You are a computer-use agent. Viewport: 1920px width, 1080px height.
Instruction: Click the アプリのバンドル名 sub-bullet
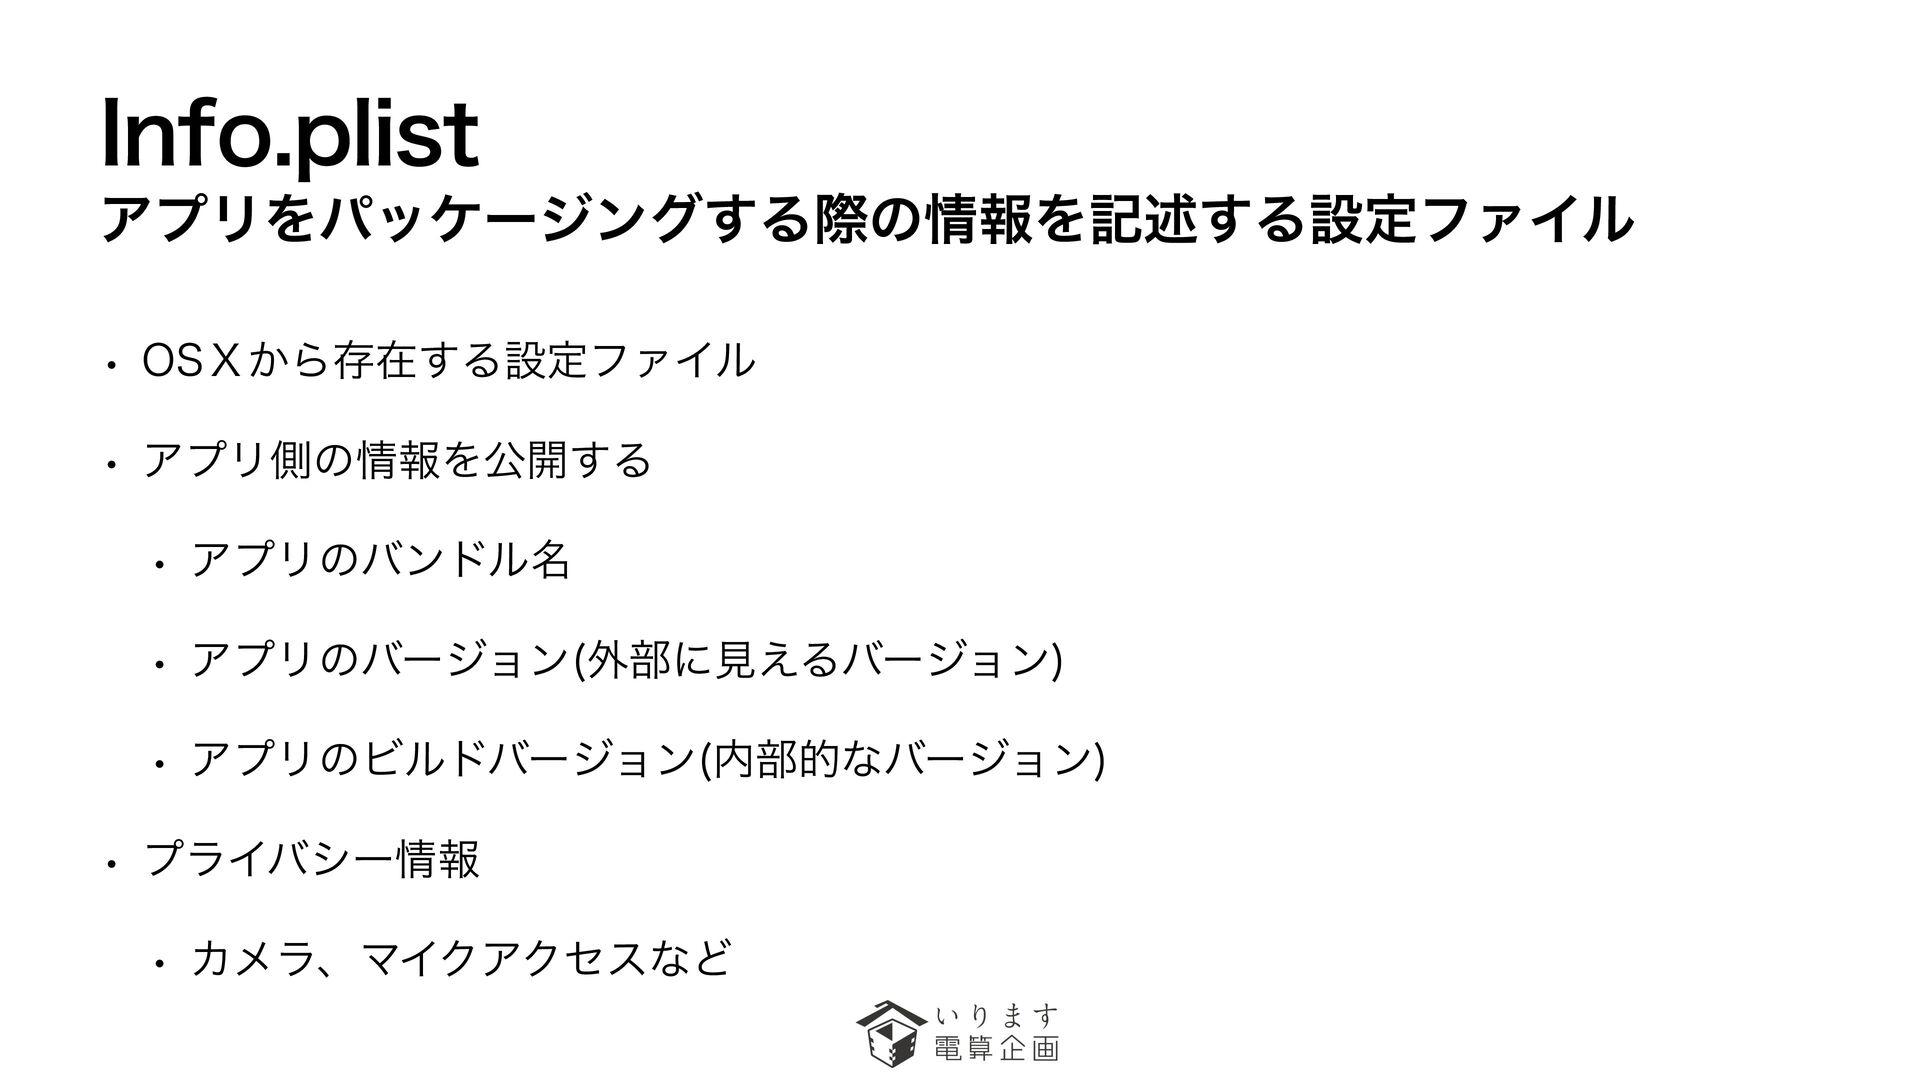pyautogui.click(x=381, y=560)
